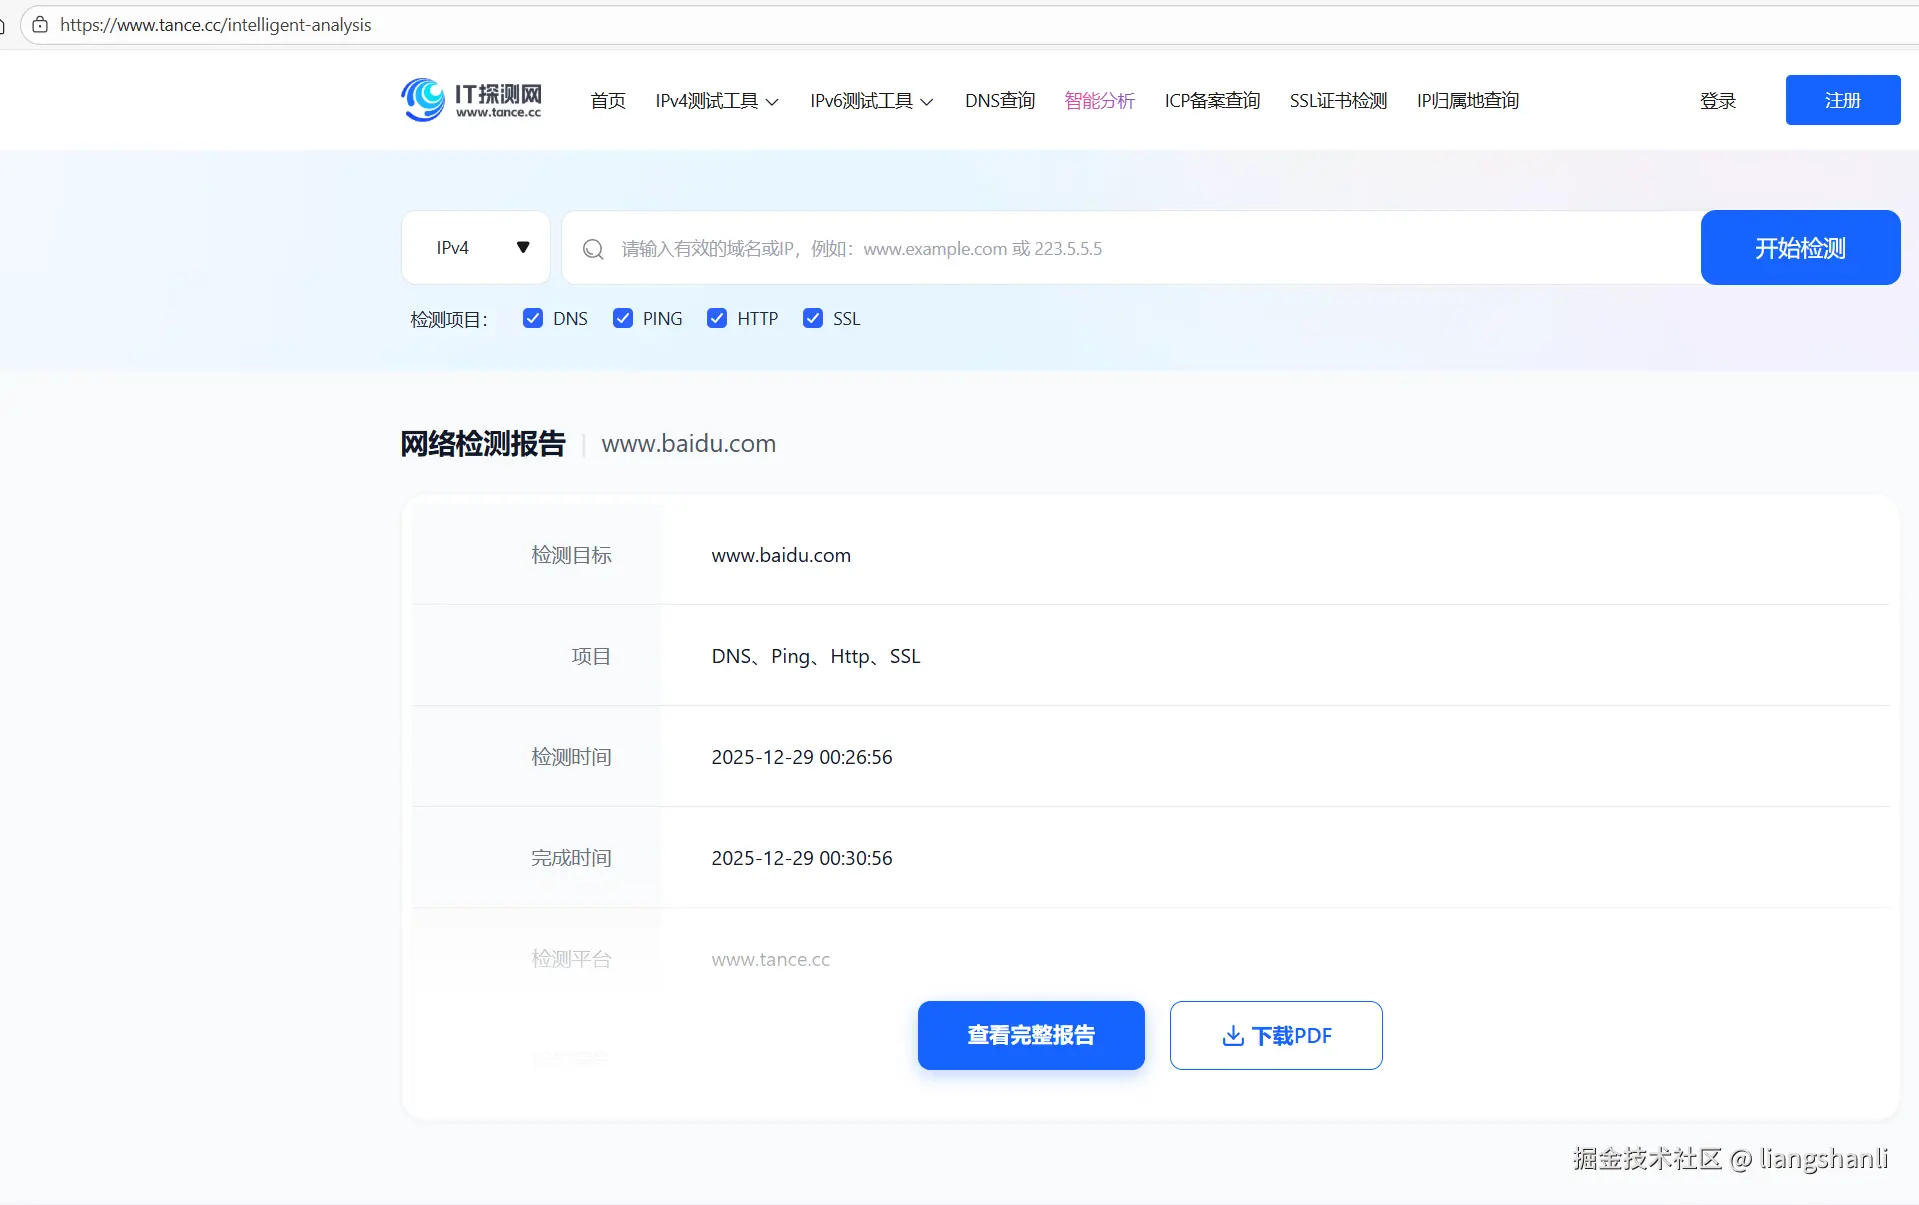Open the IP归属地查询 menu item
The image size is (1919, 1205).
point(1467,100)
